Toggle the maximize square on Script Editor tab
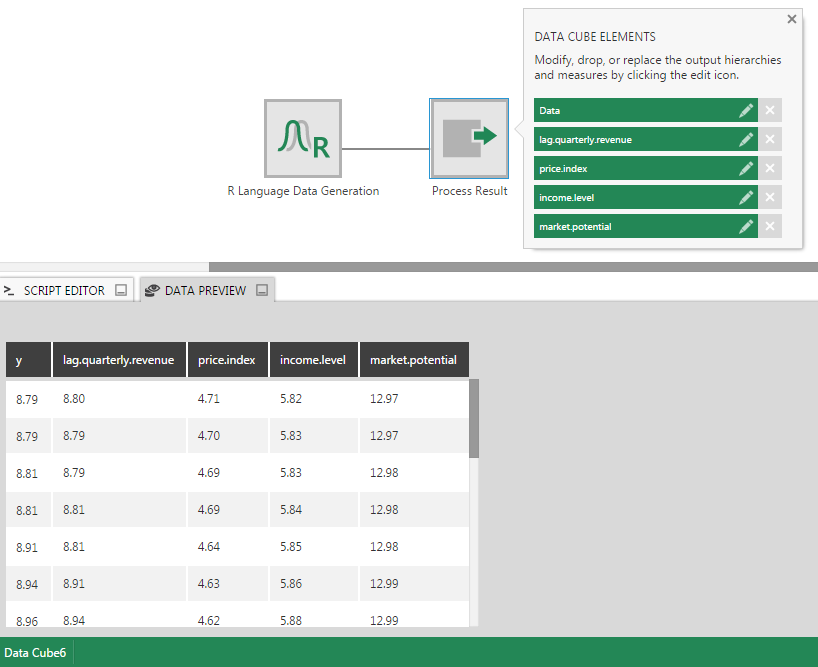The height and width of the screenshot is (667, 818). coord(120,289)
